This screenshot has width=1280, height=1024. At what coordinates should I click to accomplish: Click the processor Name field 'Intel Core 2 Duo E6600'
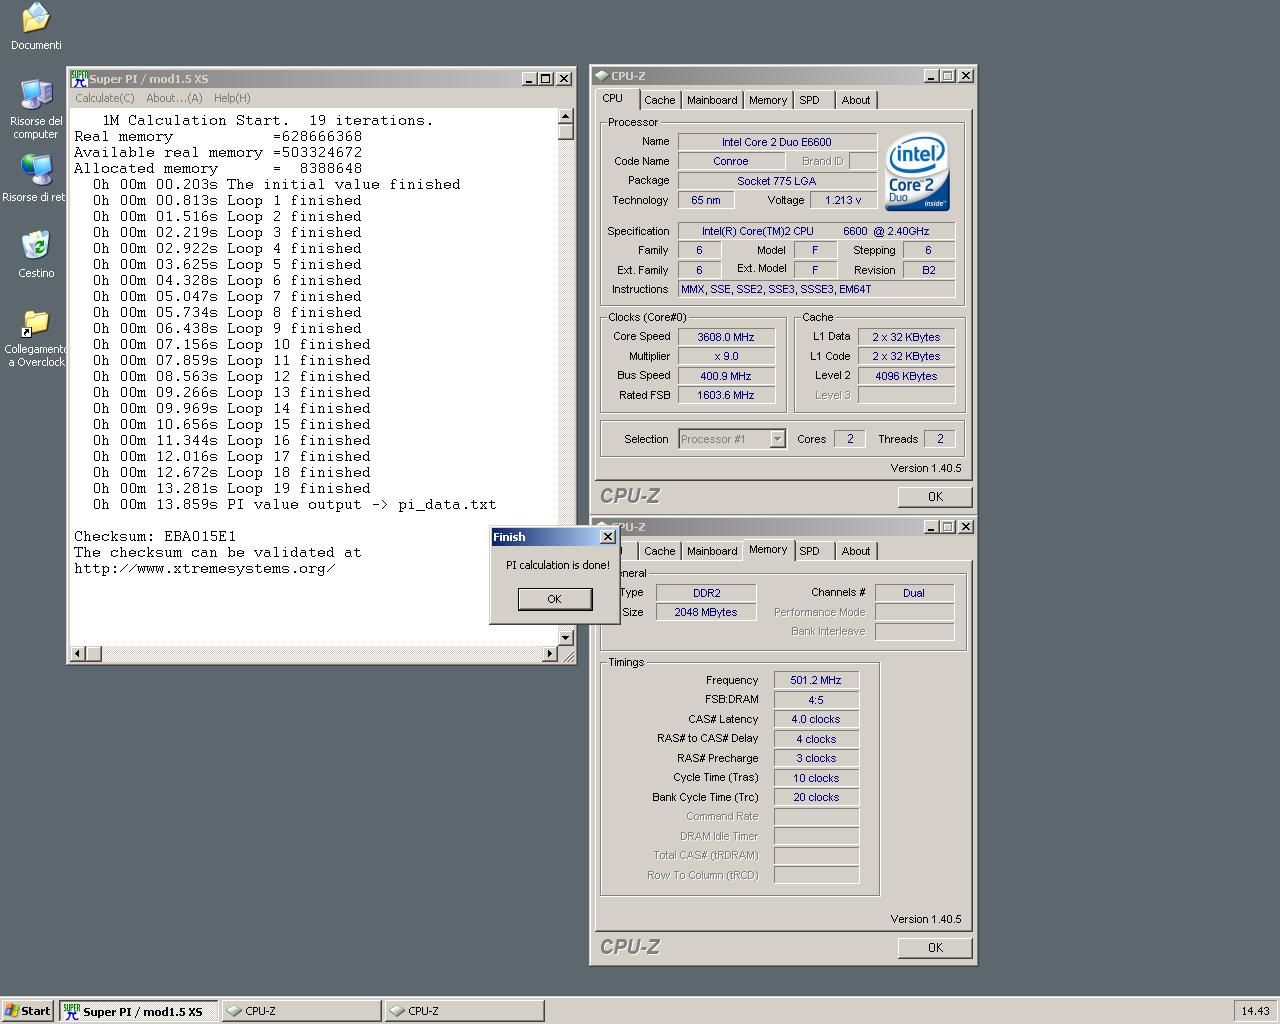click(777, 142)
